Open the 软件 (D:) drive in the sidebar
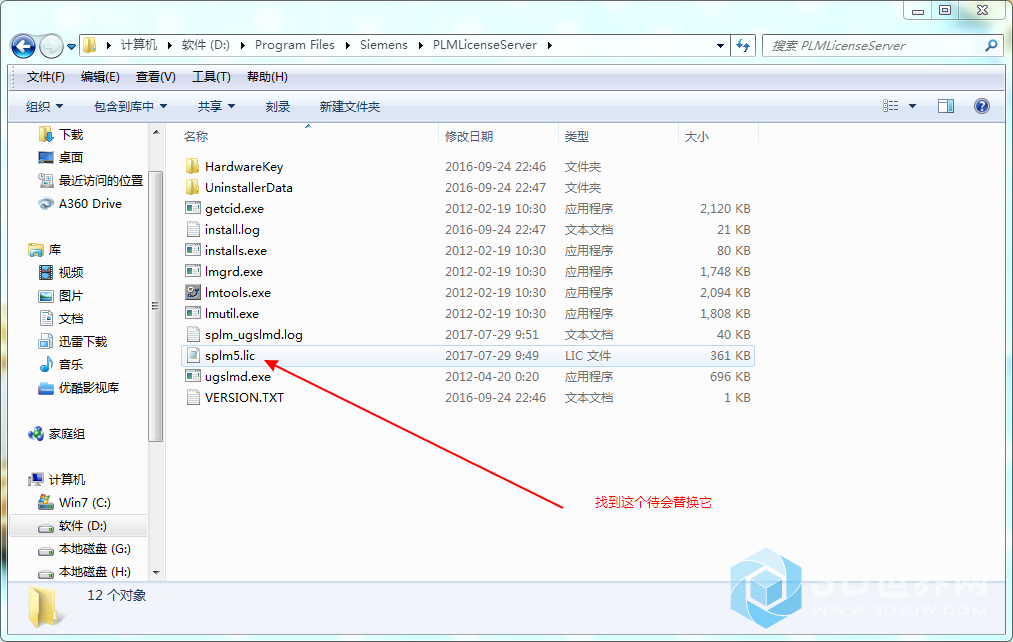This screenshot has height=642, width=1013. pos(82,526)
